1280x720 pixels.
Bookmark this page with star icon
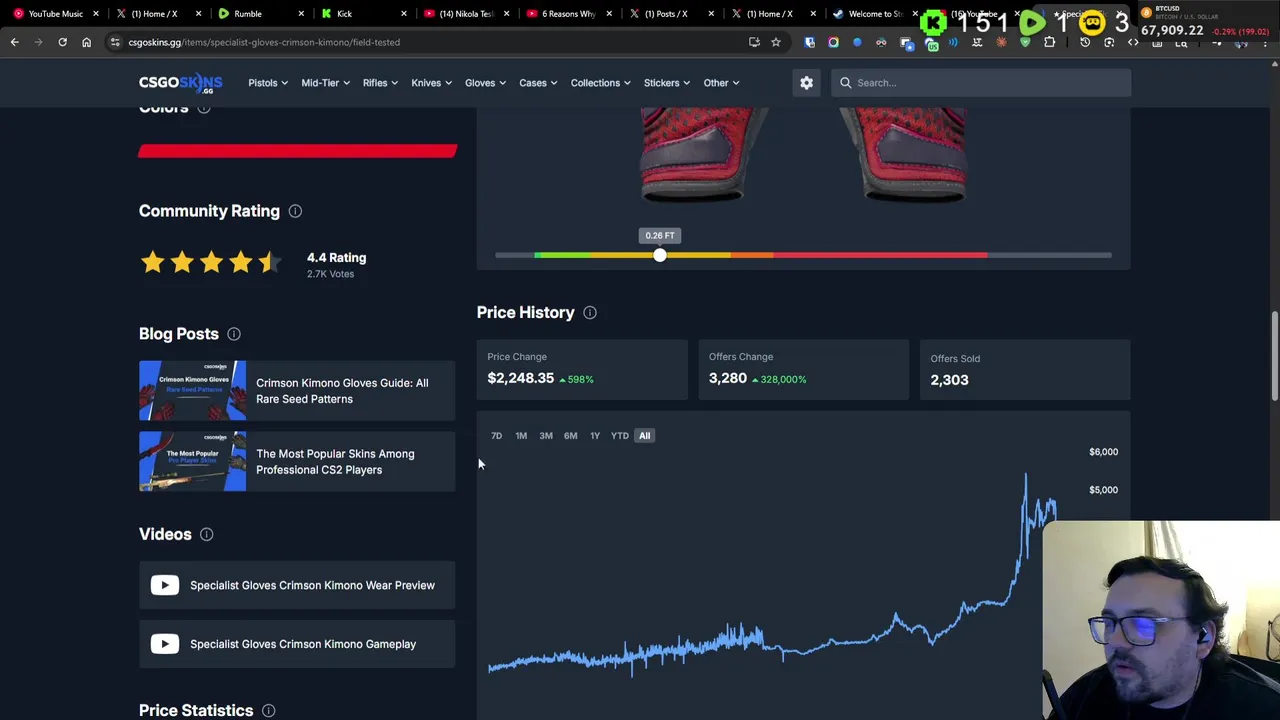(775, 42)
